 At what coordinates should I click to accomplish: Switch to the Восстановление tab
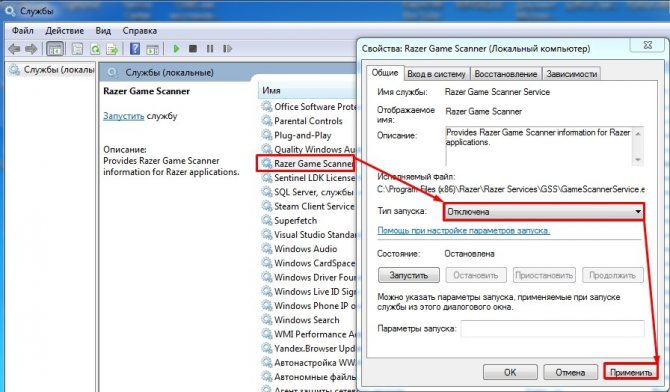click(506, 74)
